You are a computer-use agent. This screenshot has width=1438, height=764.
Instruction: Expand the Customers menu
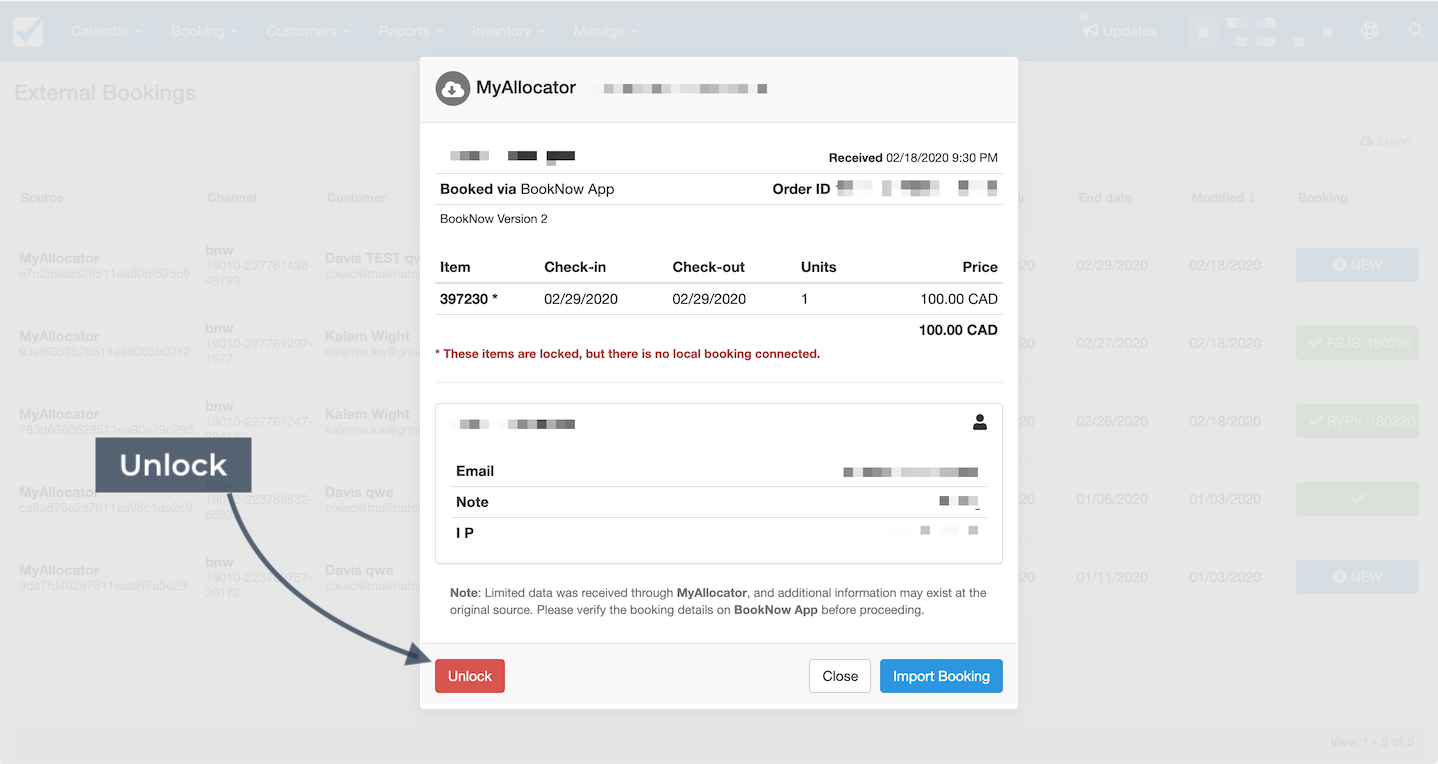point(308,31)
